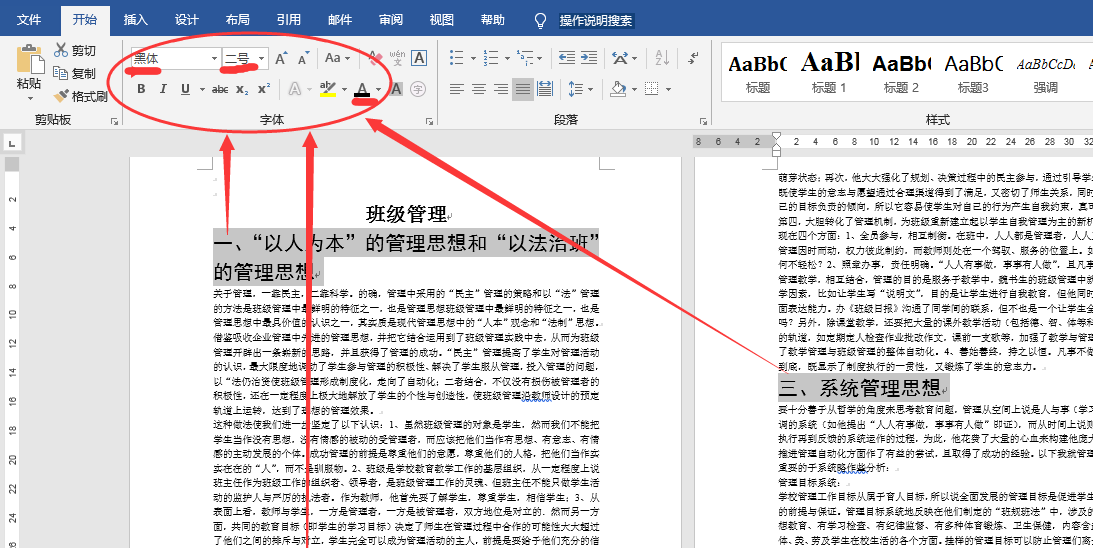Click the enclosed character (字) icon

point(418,89)
